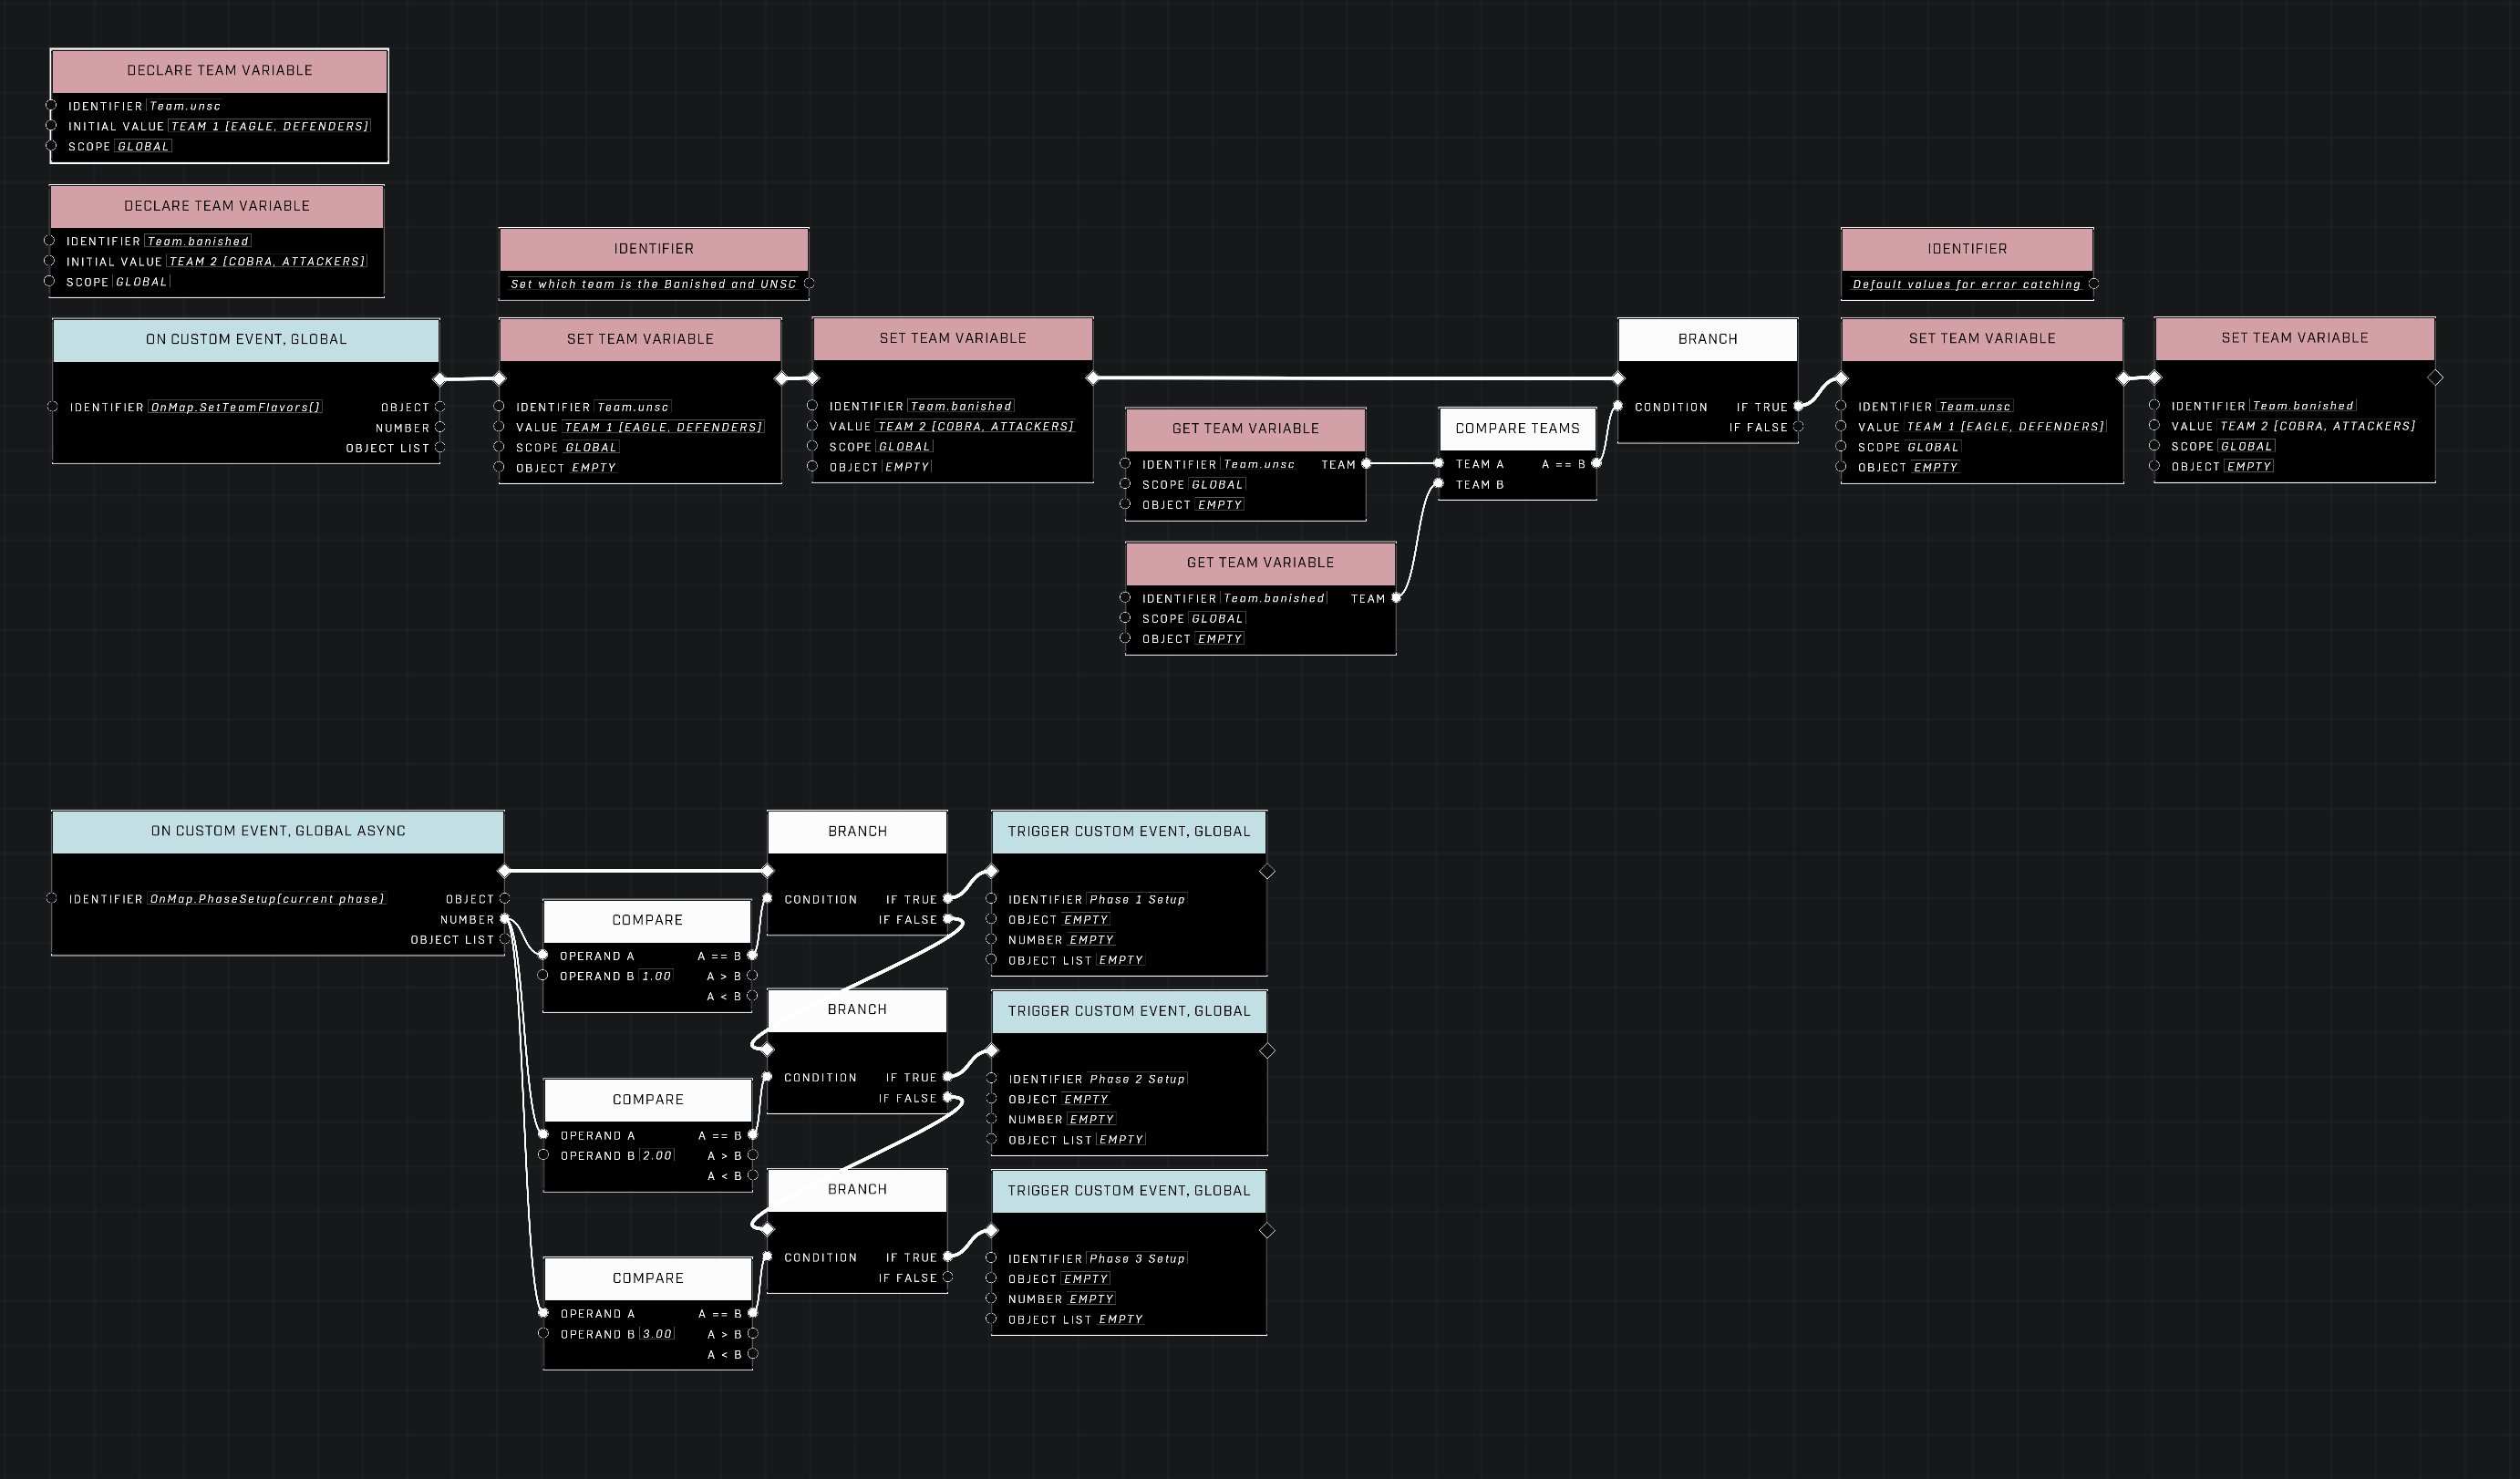The image size is (2520, 1479).
Task: Click the A == B output pin on Compare Teams
Action: [1596, 464]
